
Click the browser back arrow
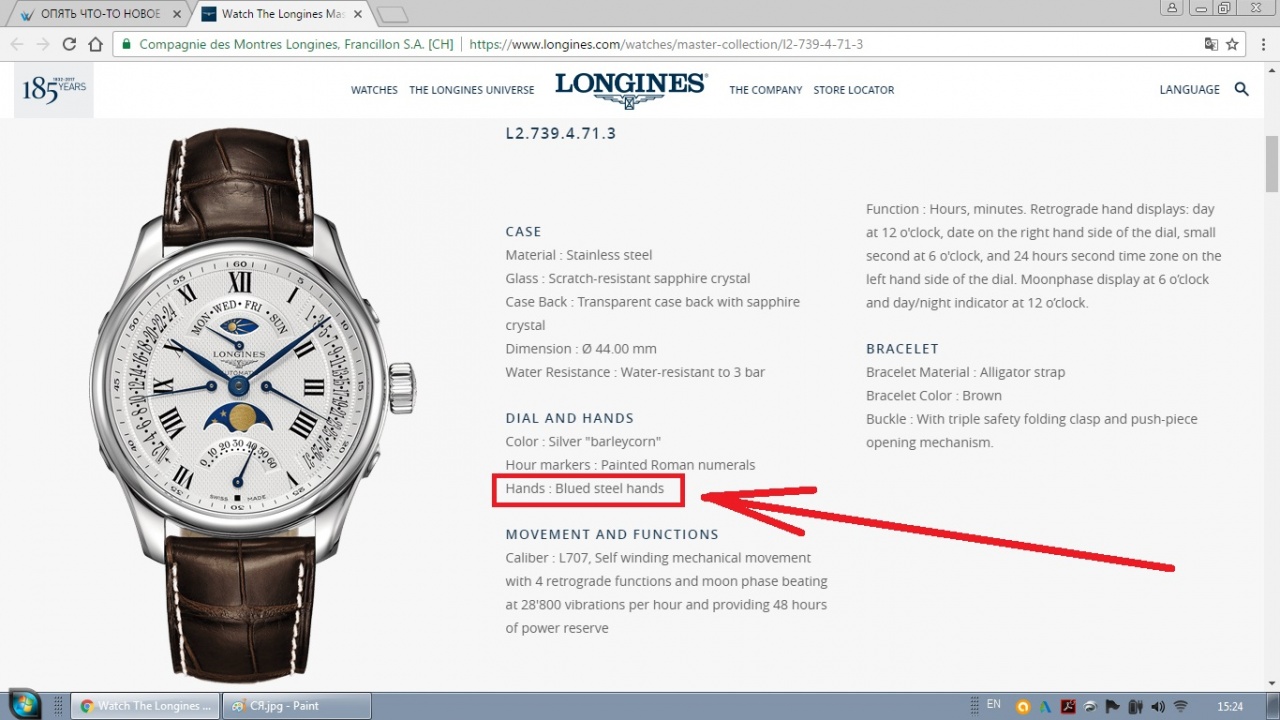17,44
